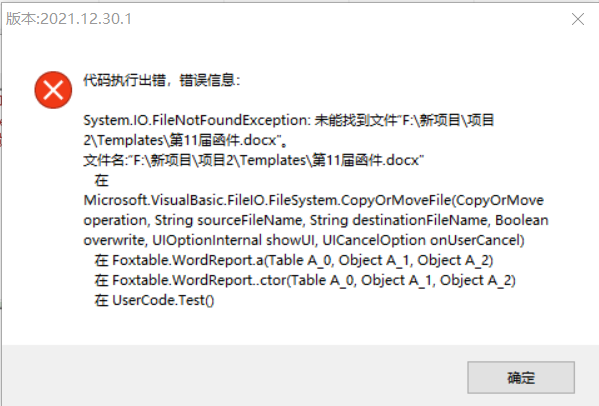The image size is (599, 406).
Task: Click the UIOptionInternal showUI text
Action: pyautogui.click(x=234, y=240)
